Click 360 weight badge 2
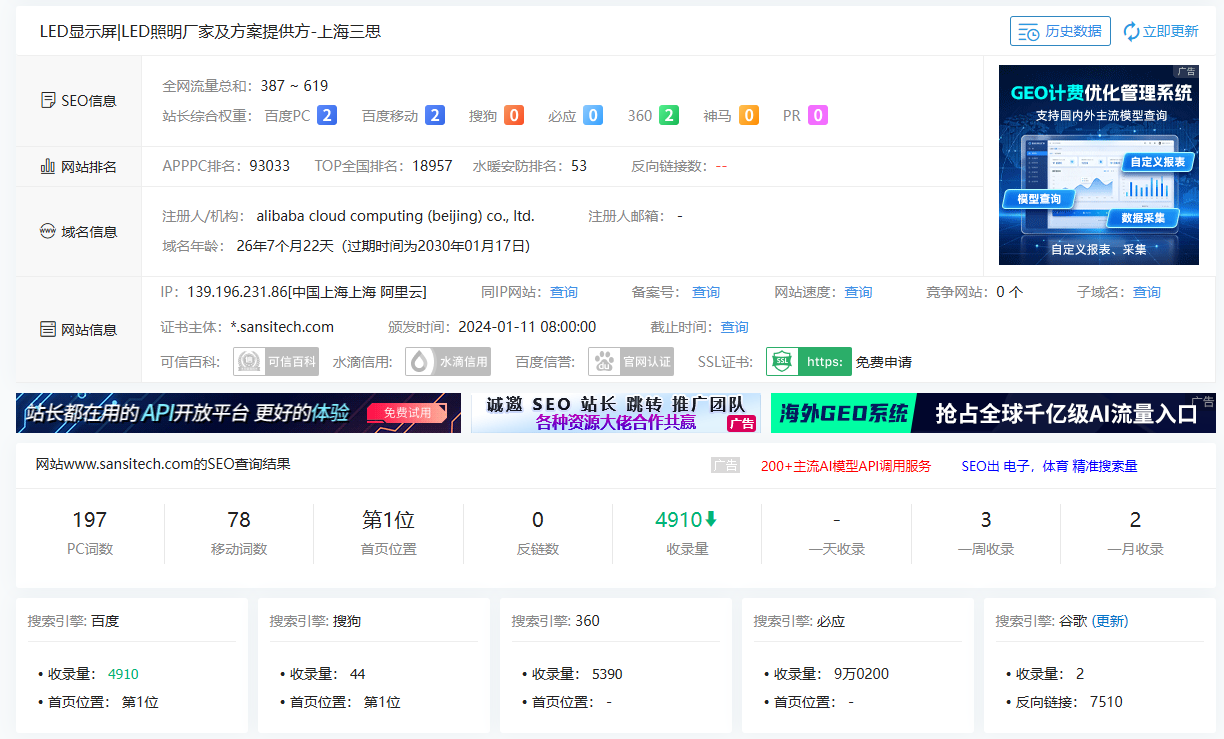This screenshot has width=1224, height=739. 669,115
